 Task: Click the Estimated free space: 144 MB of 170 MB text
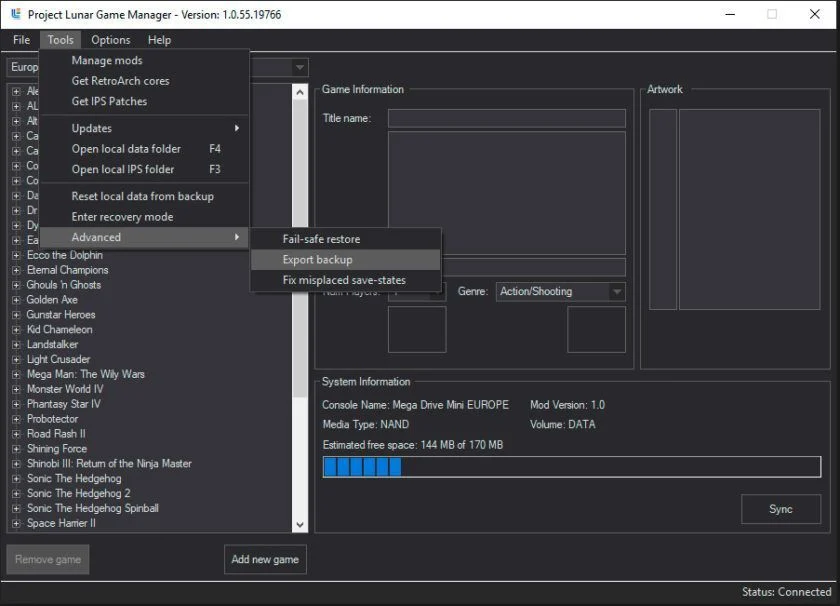412,445
